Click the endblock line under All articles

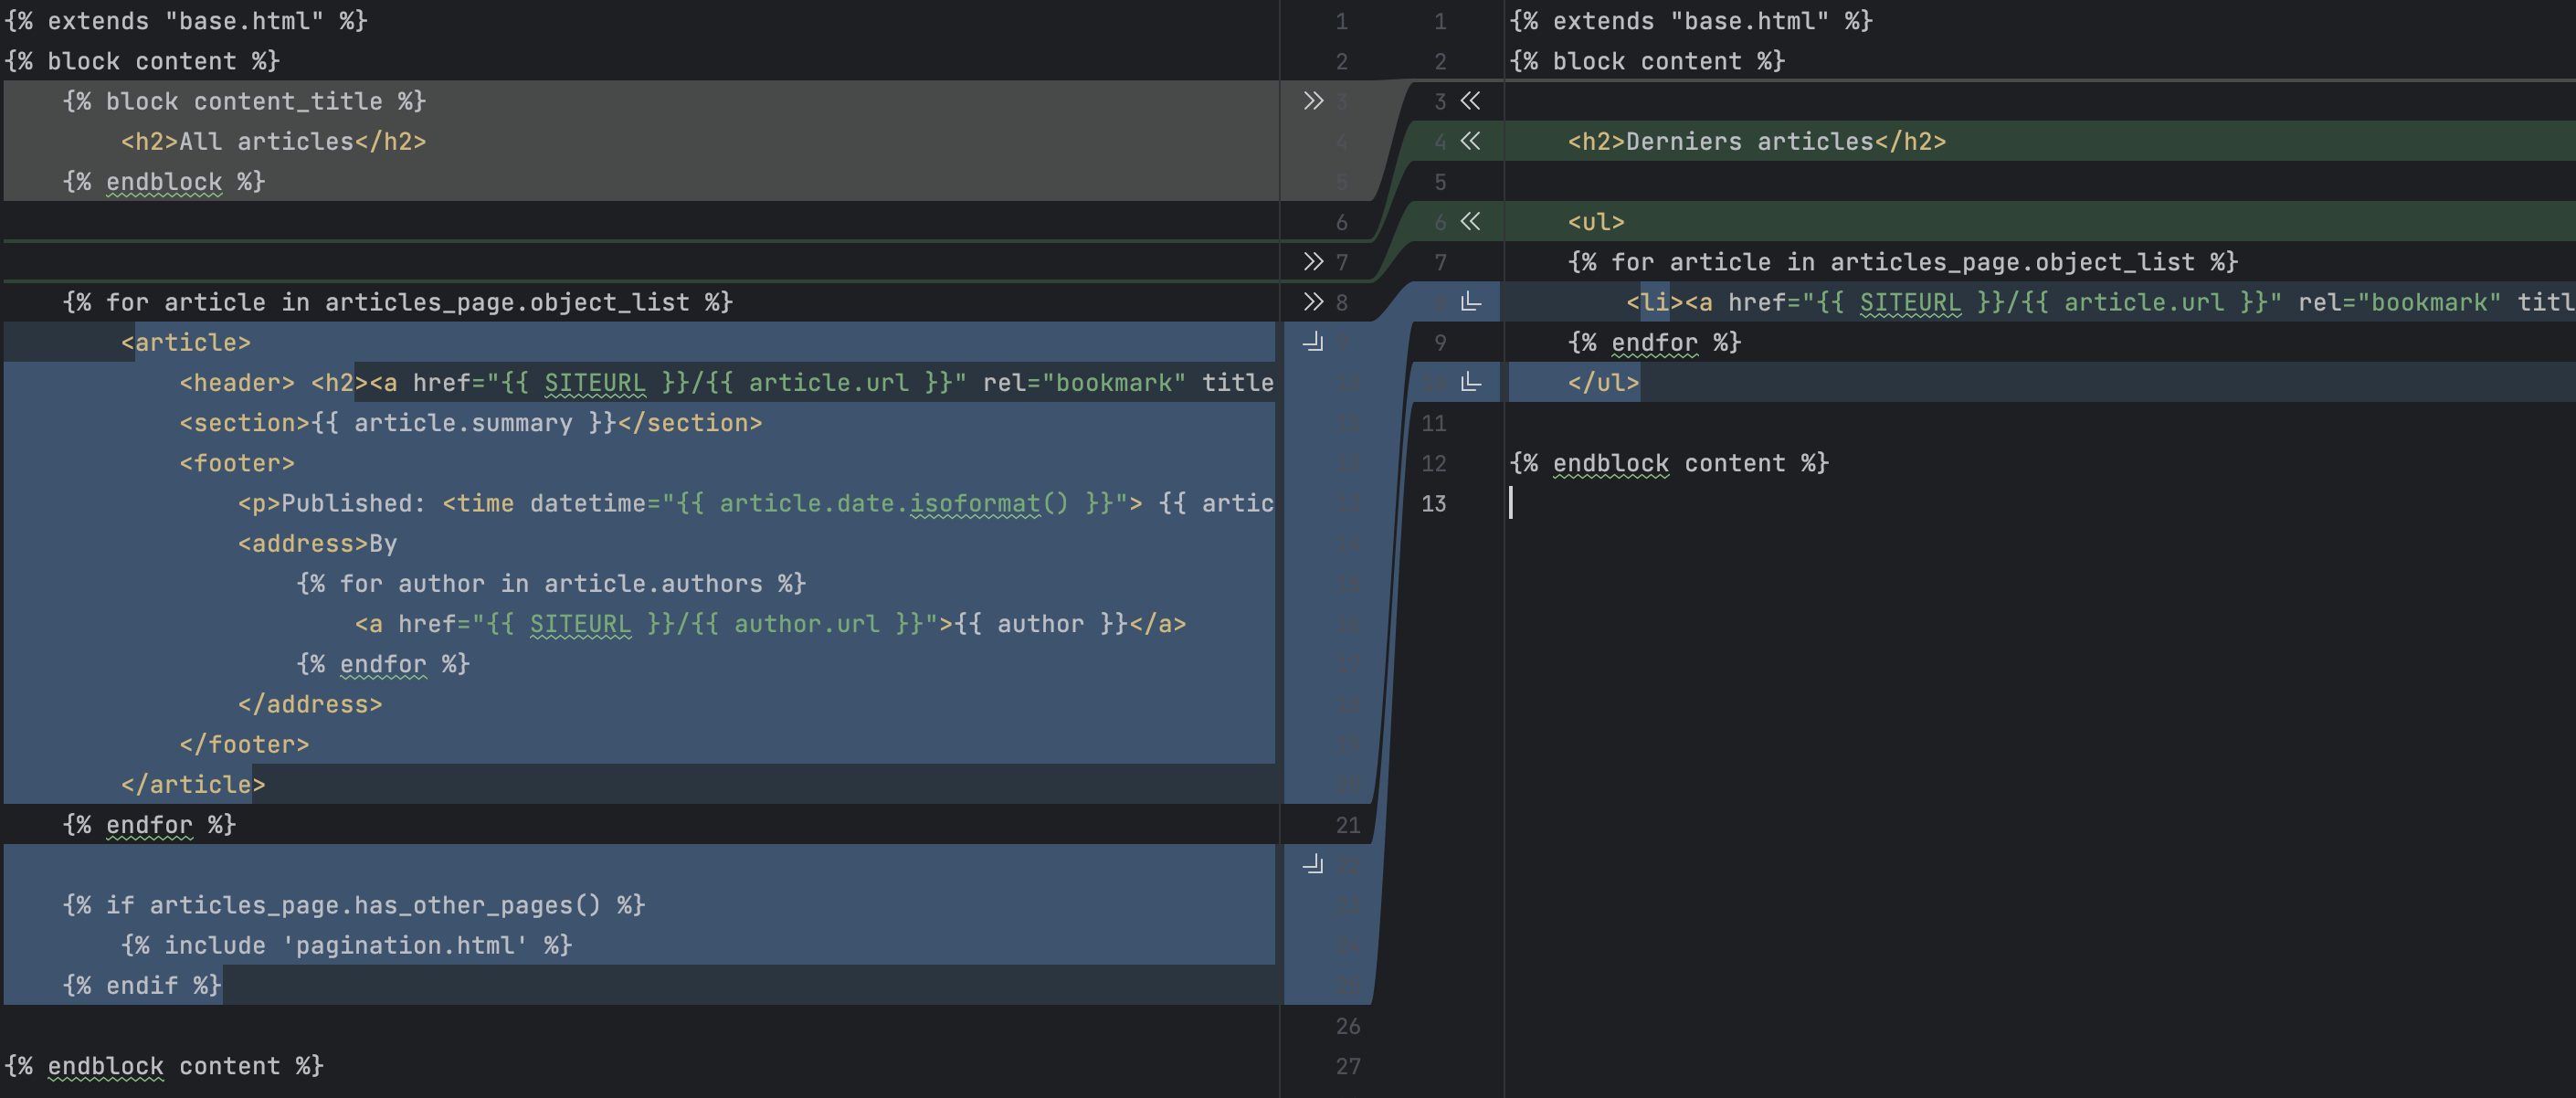pos(164,182)
